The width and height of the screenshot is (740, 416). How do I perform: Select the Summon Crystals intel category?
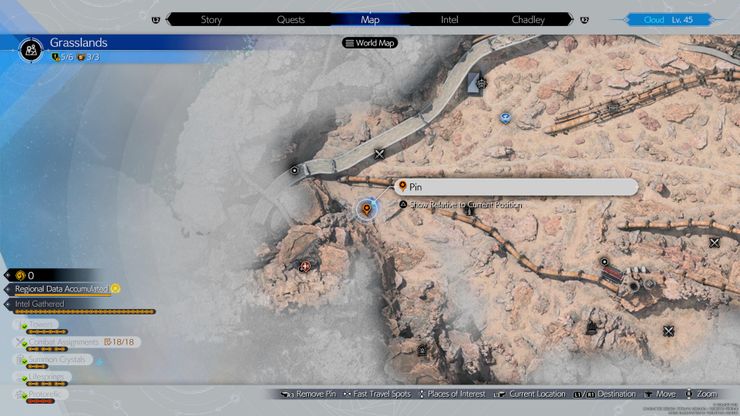click(52, 359)
